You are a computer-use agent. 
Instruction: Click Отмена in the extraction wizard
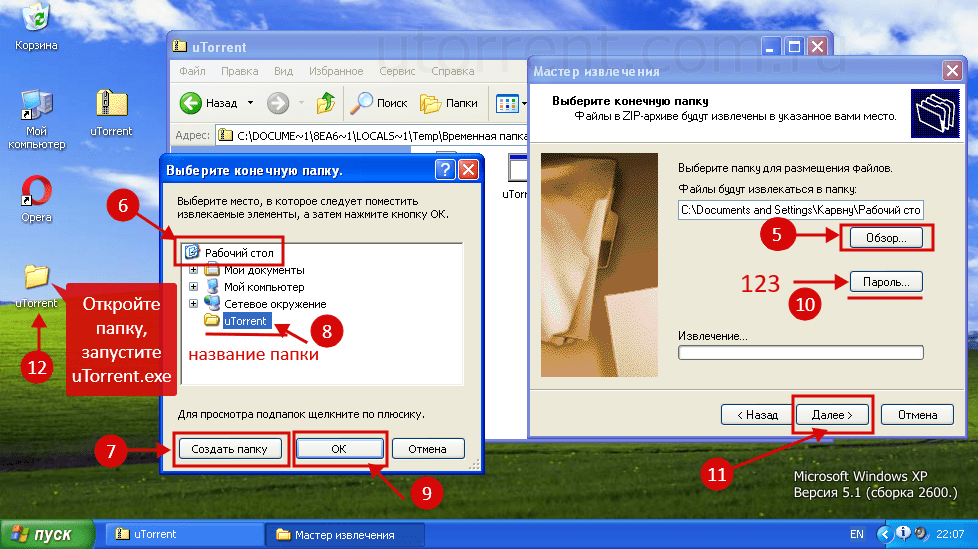(x=917, y=415)
